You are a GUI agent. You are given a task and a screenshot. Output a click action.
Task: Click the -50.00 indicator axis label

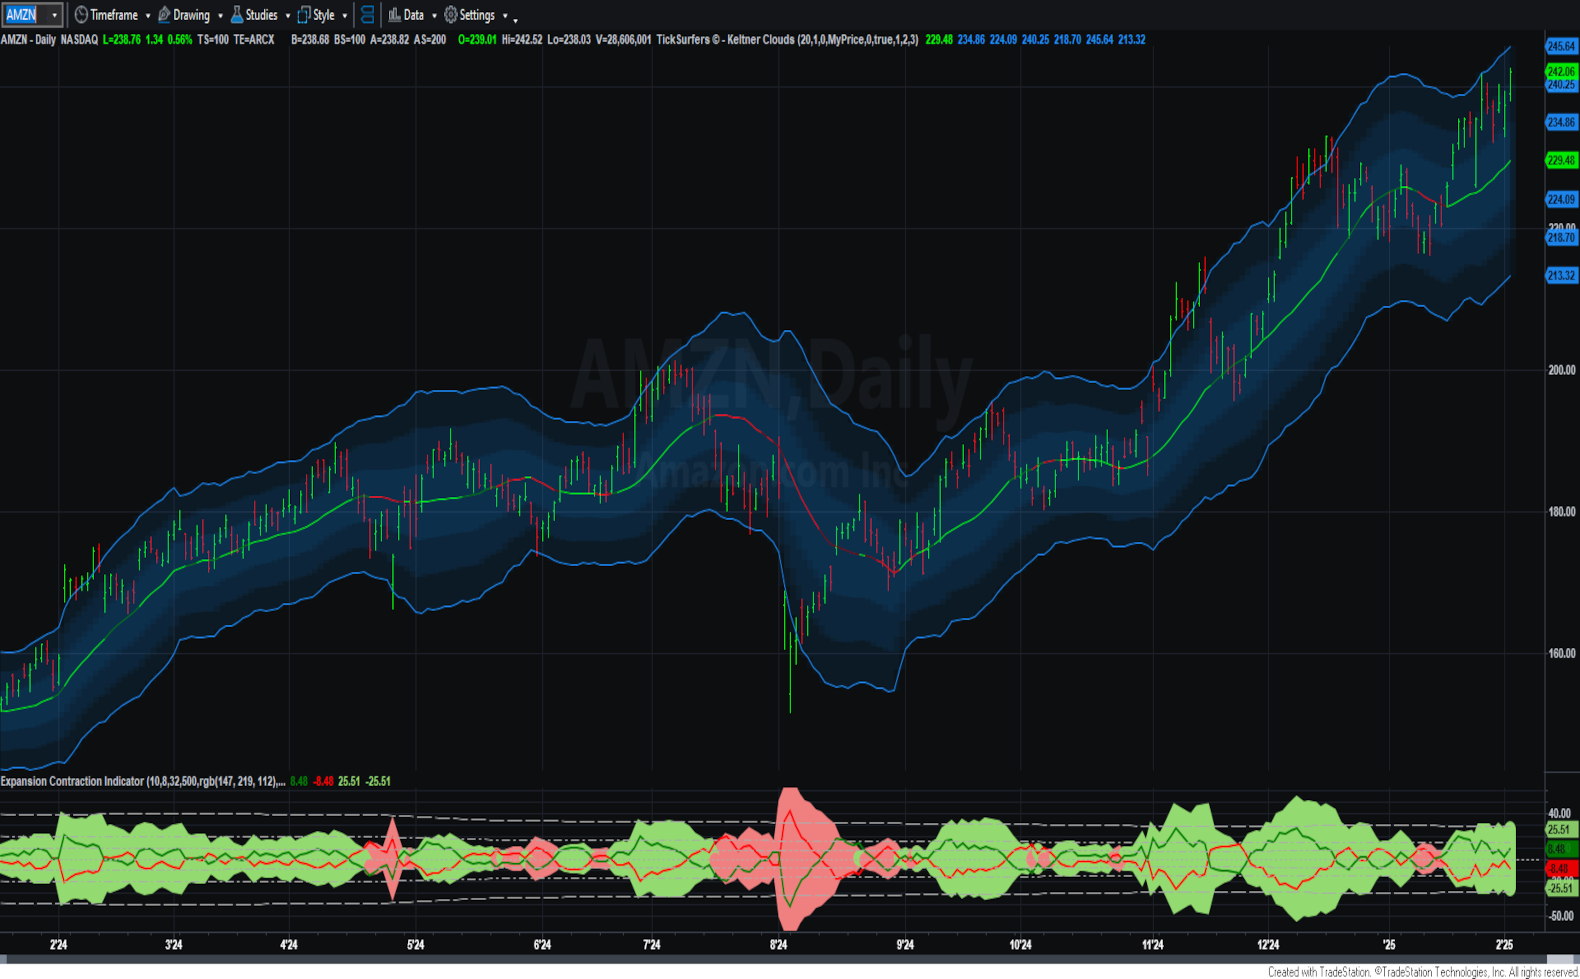coord(1560,916)
